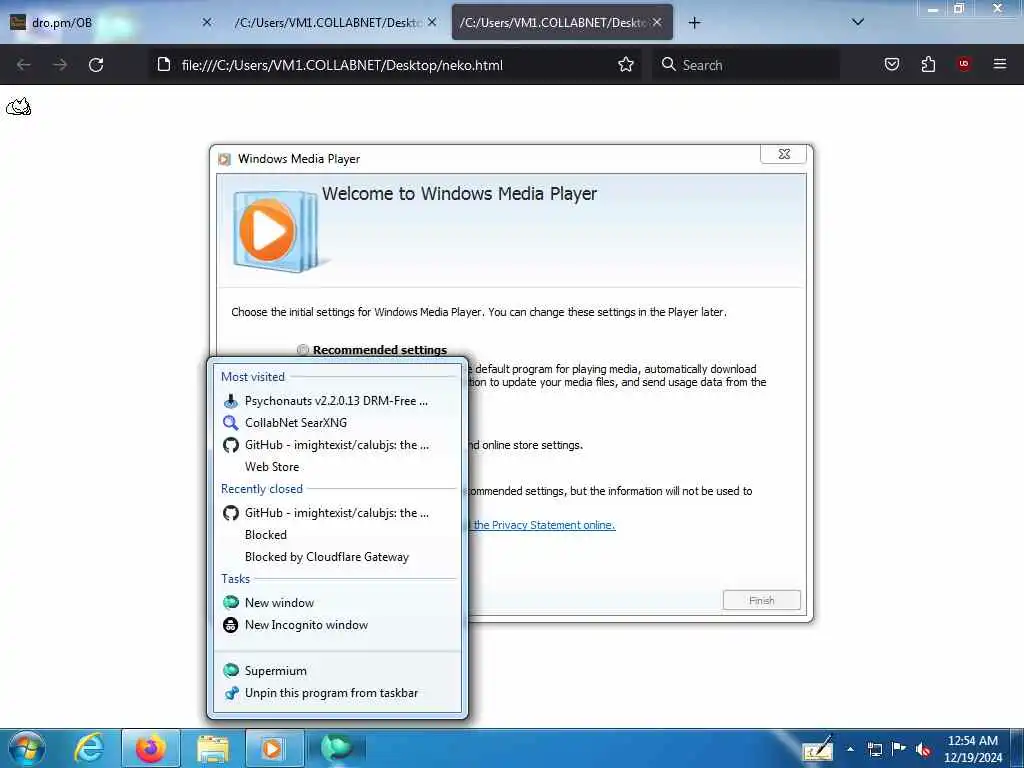The width and height of the screenshot is (1024, 768).
Task: Click the incognito icon in jump list
Action: click(x=231, y=625)
